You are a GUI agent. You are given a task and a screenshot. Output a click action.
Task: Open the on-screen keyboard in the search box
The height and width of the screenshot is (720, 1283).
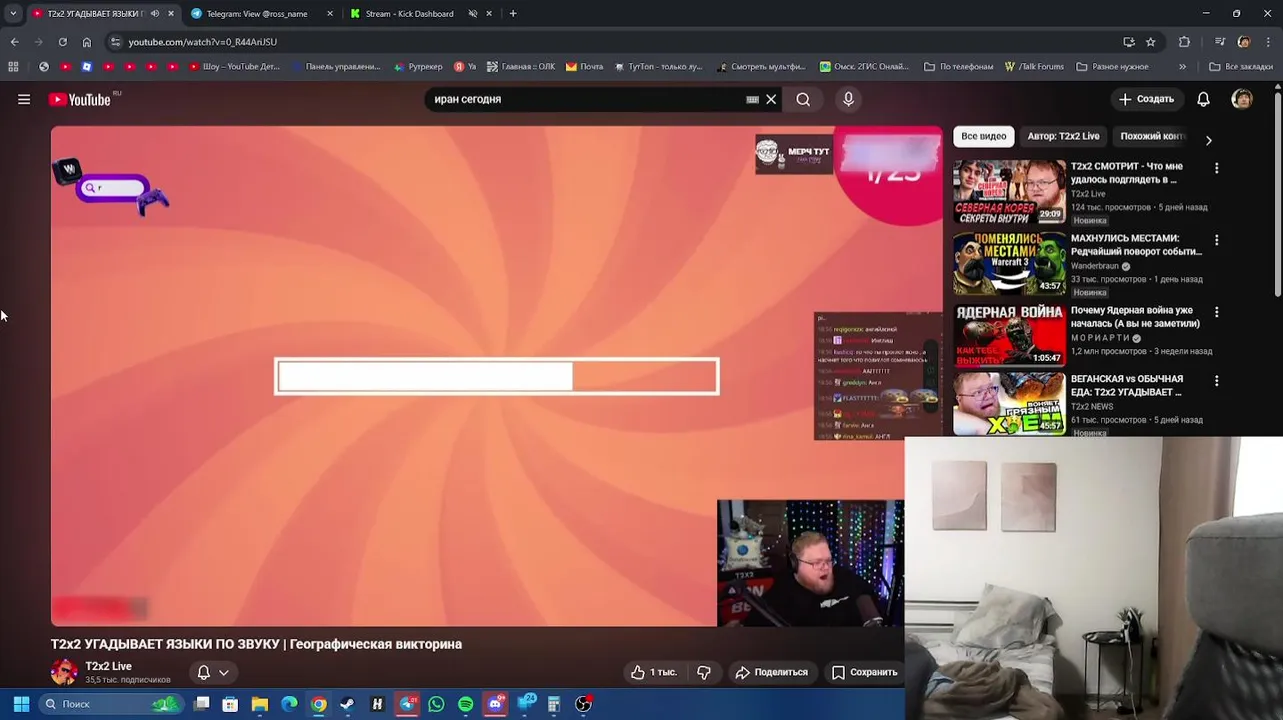coord(752,99)
